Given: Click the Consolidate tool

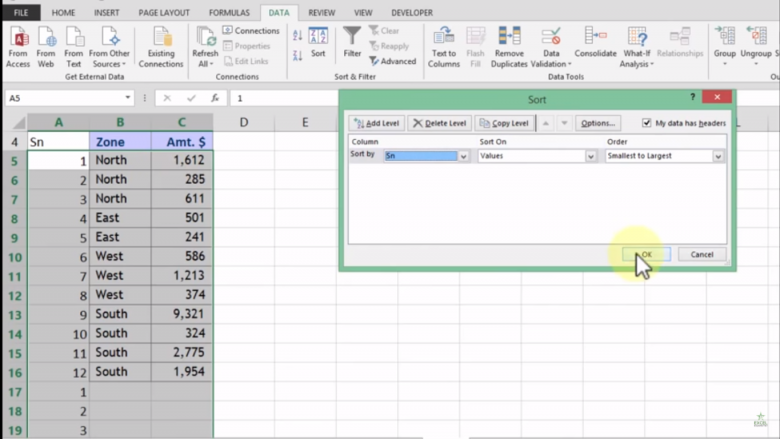Looking at the screenshot, I should pos(595,43).
